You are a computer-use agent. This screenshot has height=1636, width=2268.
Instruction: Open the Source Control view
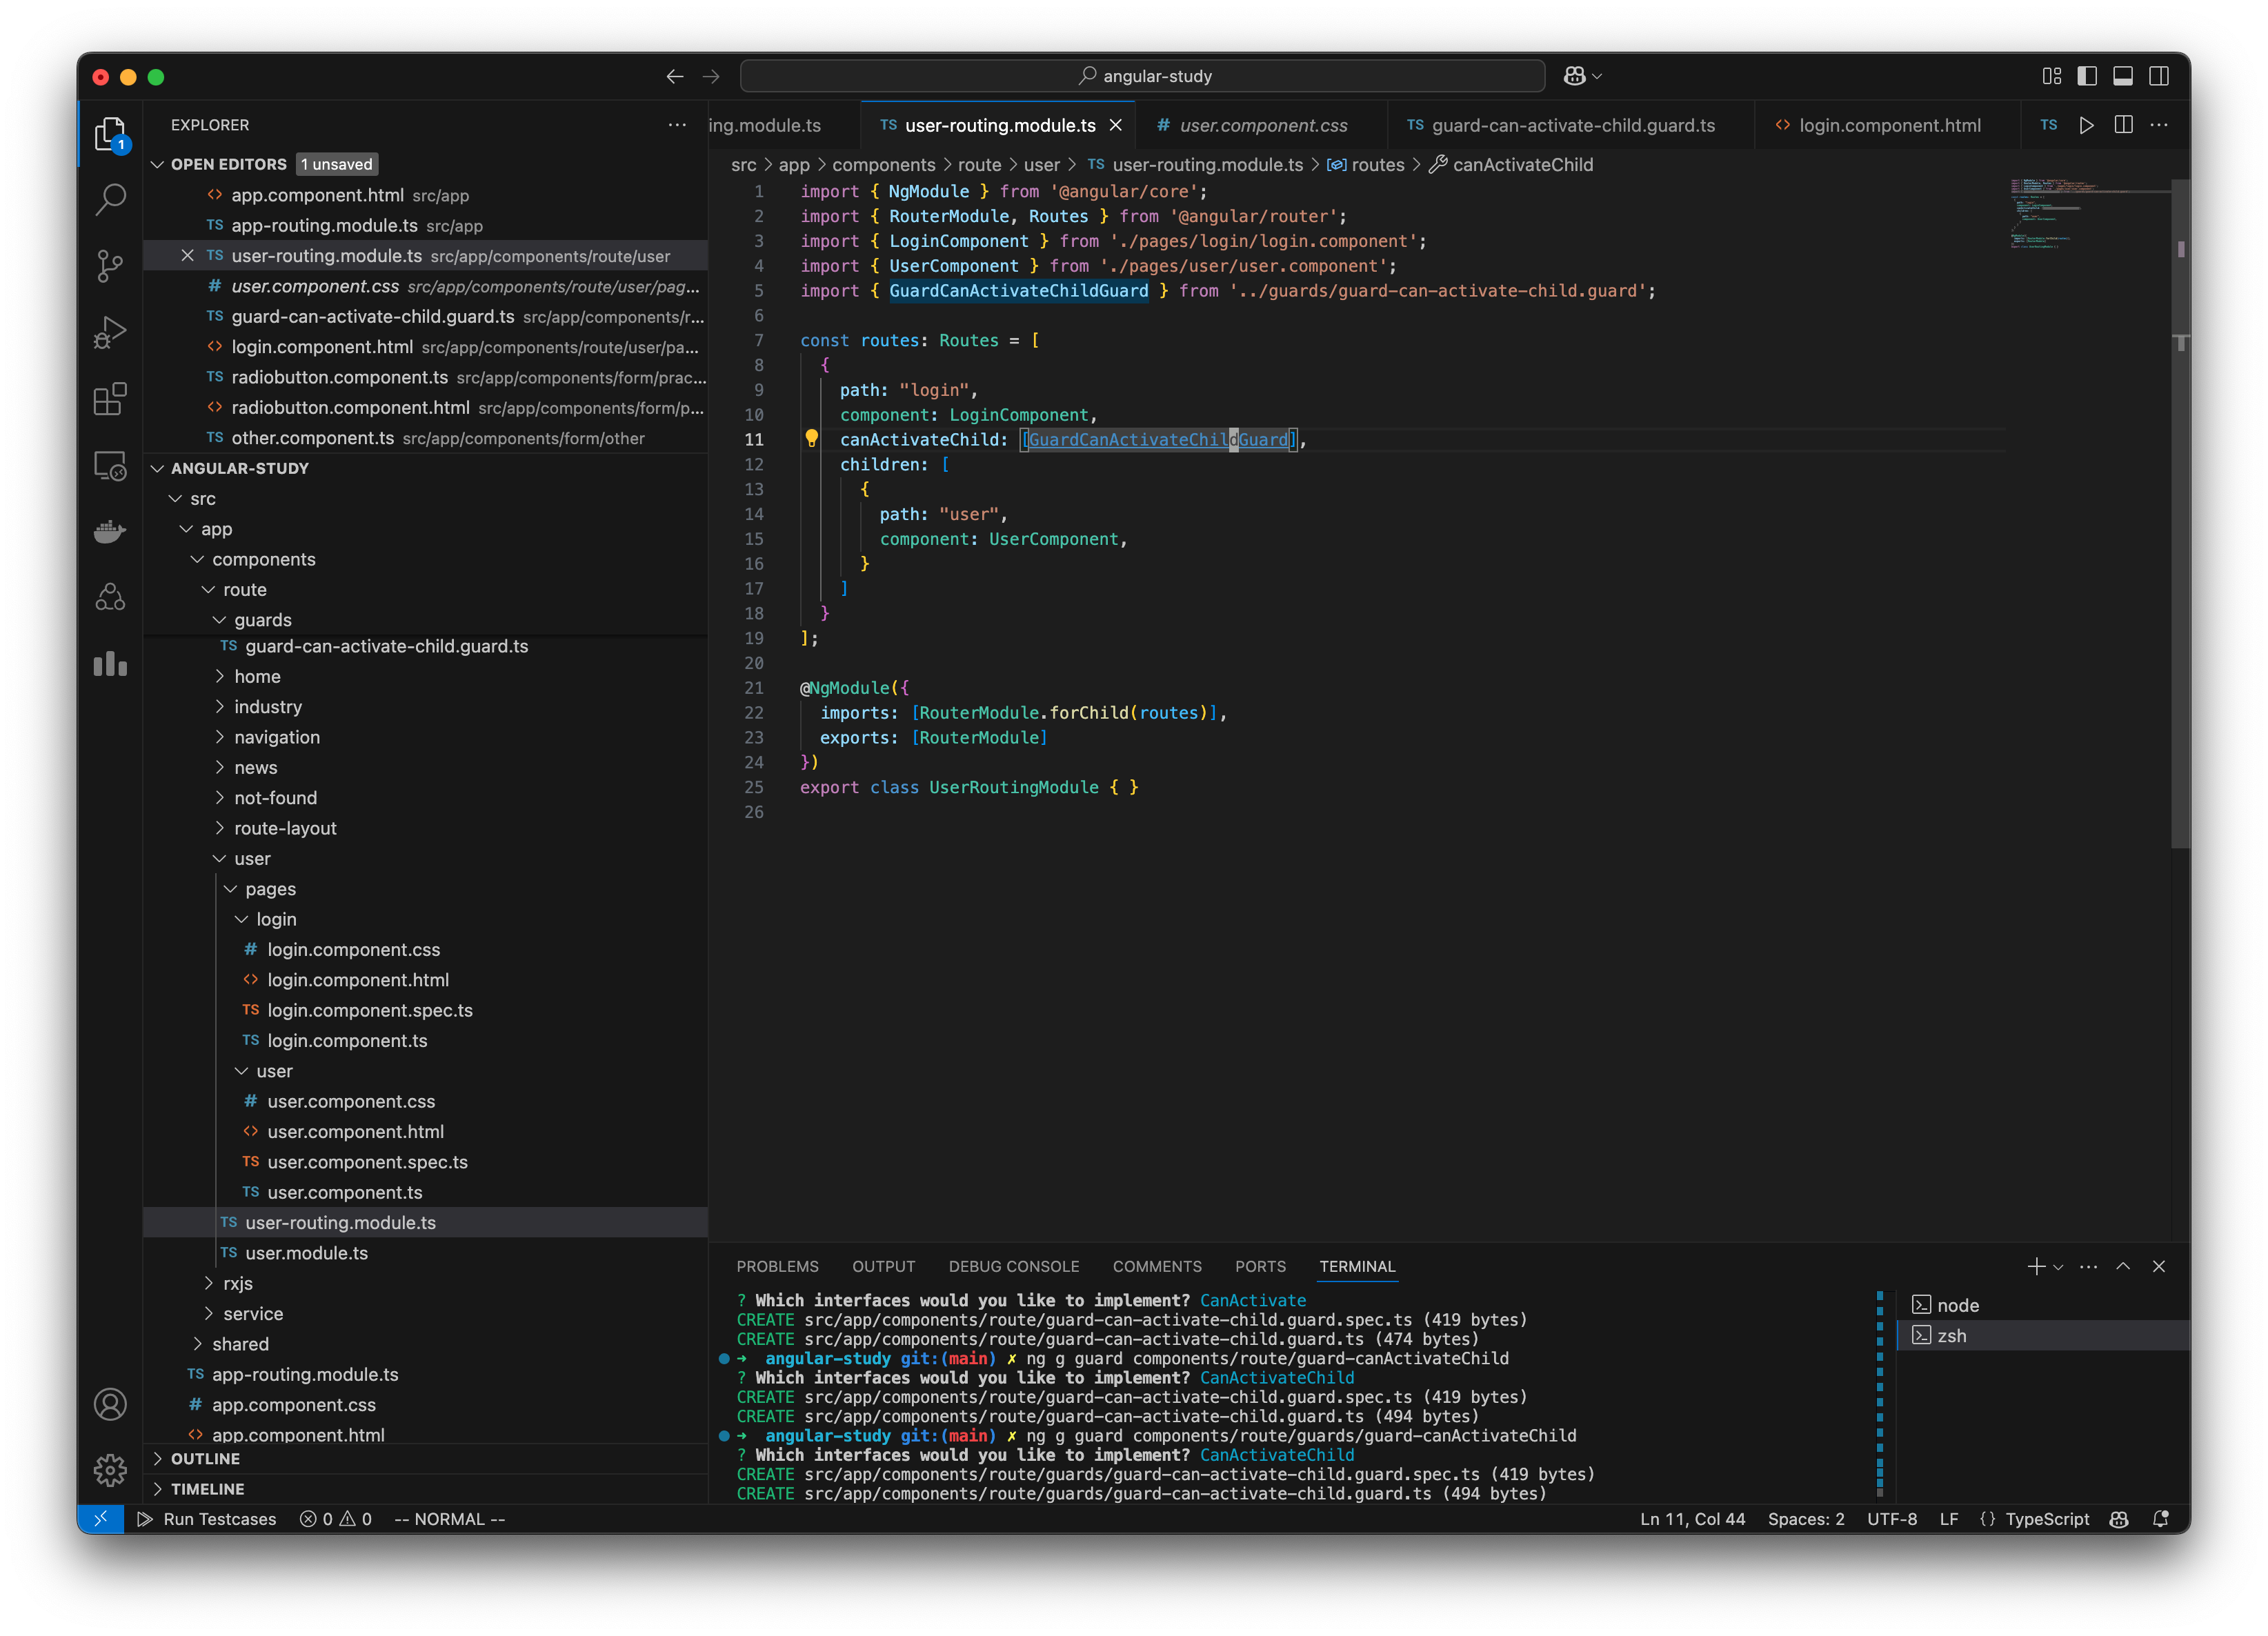point(110,266)
